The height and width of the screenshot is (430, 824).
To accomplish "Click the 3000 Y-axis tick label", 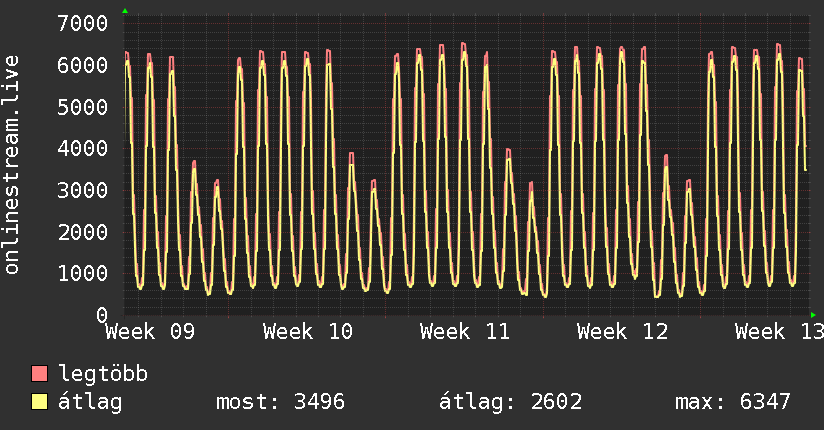I will (x=83, y=190).
